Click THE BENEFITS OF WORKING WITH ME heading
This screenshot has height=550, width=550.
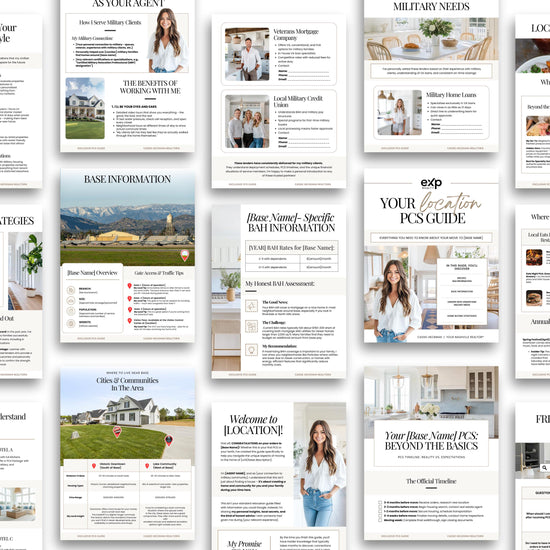click(x=150, y=87)
